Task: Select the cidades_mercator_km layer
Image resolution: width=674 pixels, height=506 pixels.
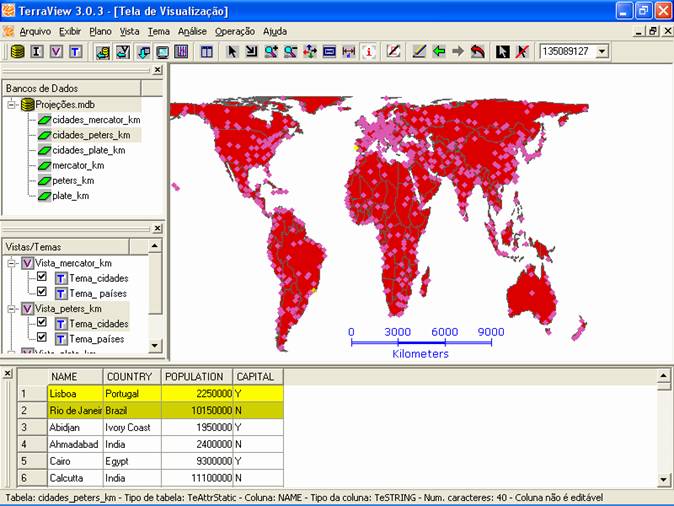Action: tap(96, 120)
